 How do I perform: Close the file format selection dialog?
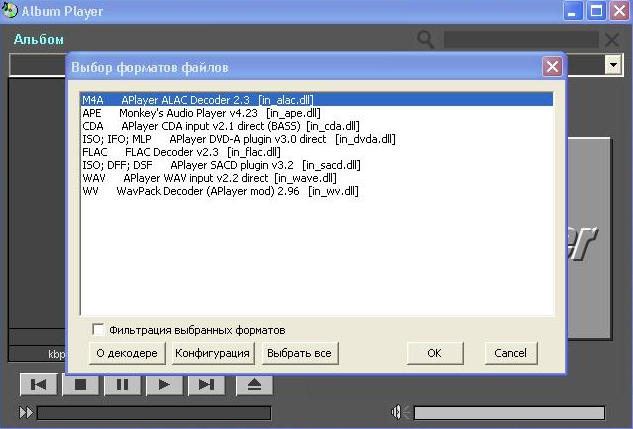pos(552,66)
